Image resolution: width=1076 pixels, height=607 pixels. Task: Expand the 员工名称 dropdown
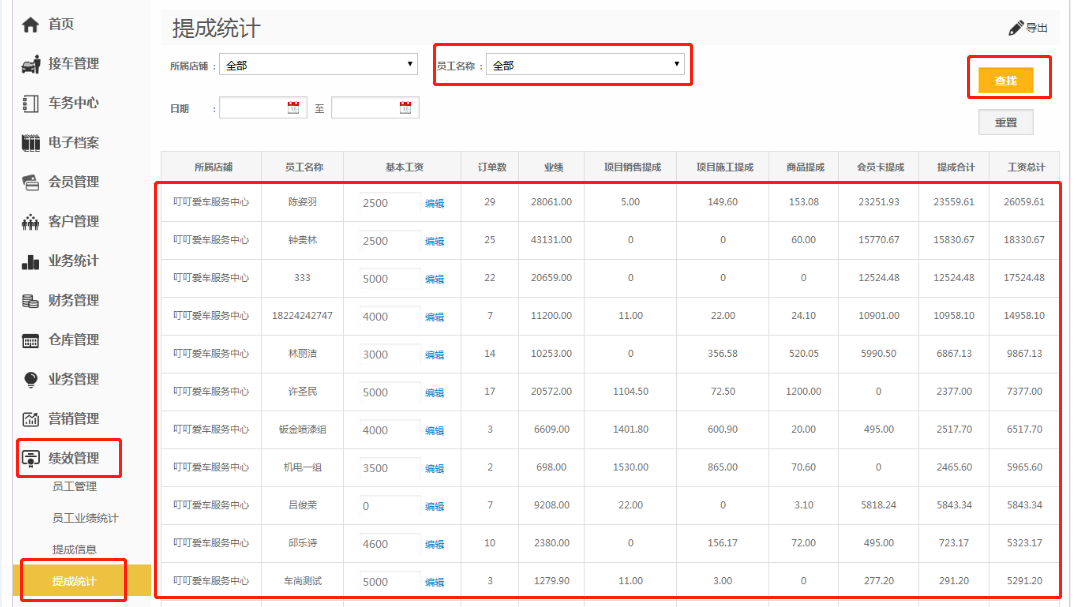click(x=585, y=65)
